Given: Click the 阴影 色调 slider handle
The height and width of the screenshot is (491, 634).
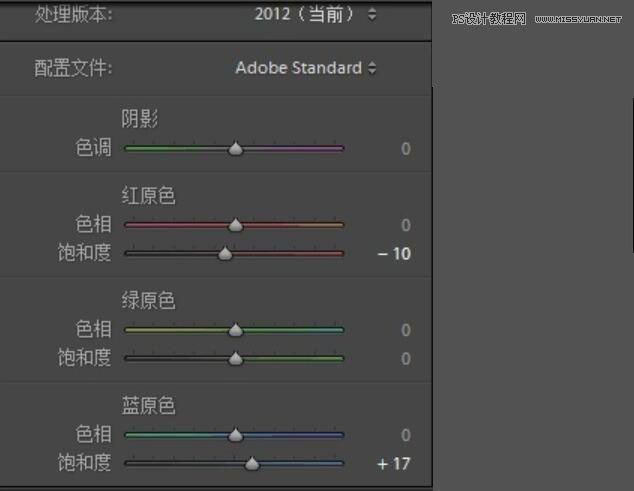Looking at the screenshot, I should pyautogui.click(x=235, y=149).
